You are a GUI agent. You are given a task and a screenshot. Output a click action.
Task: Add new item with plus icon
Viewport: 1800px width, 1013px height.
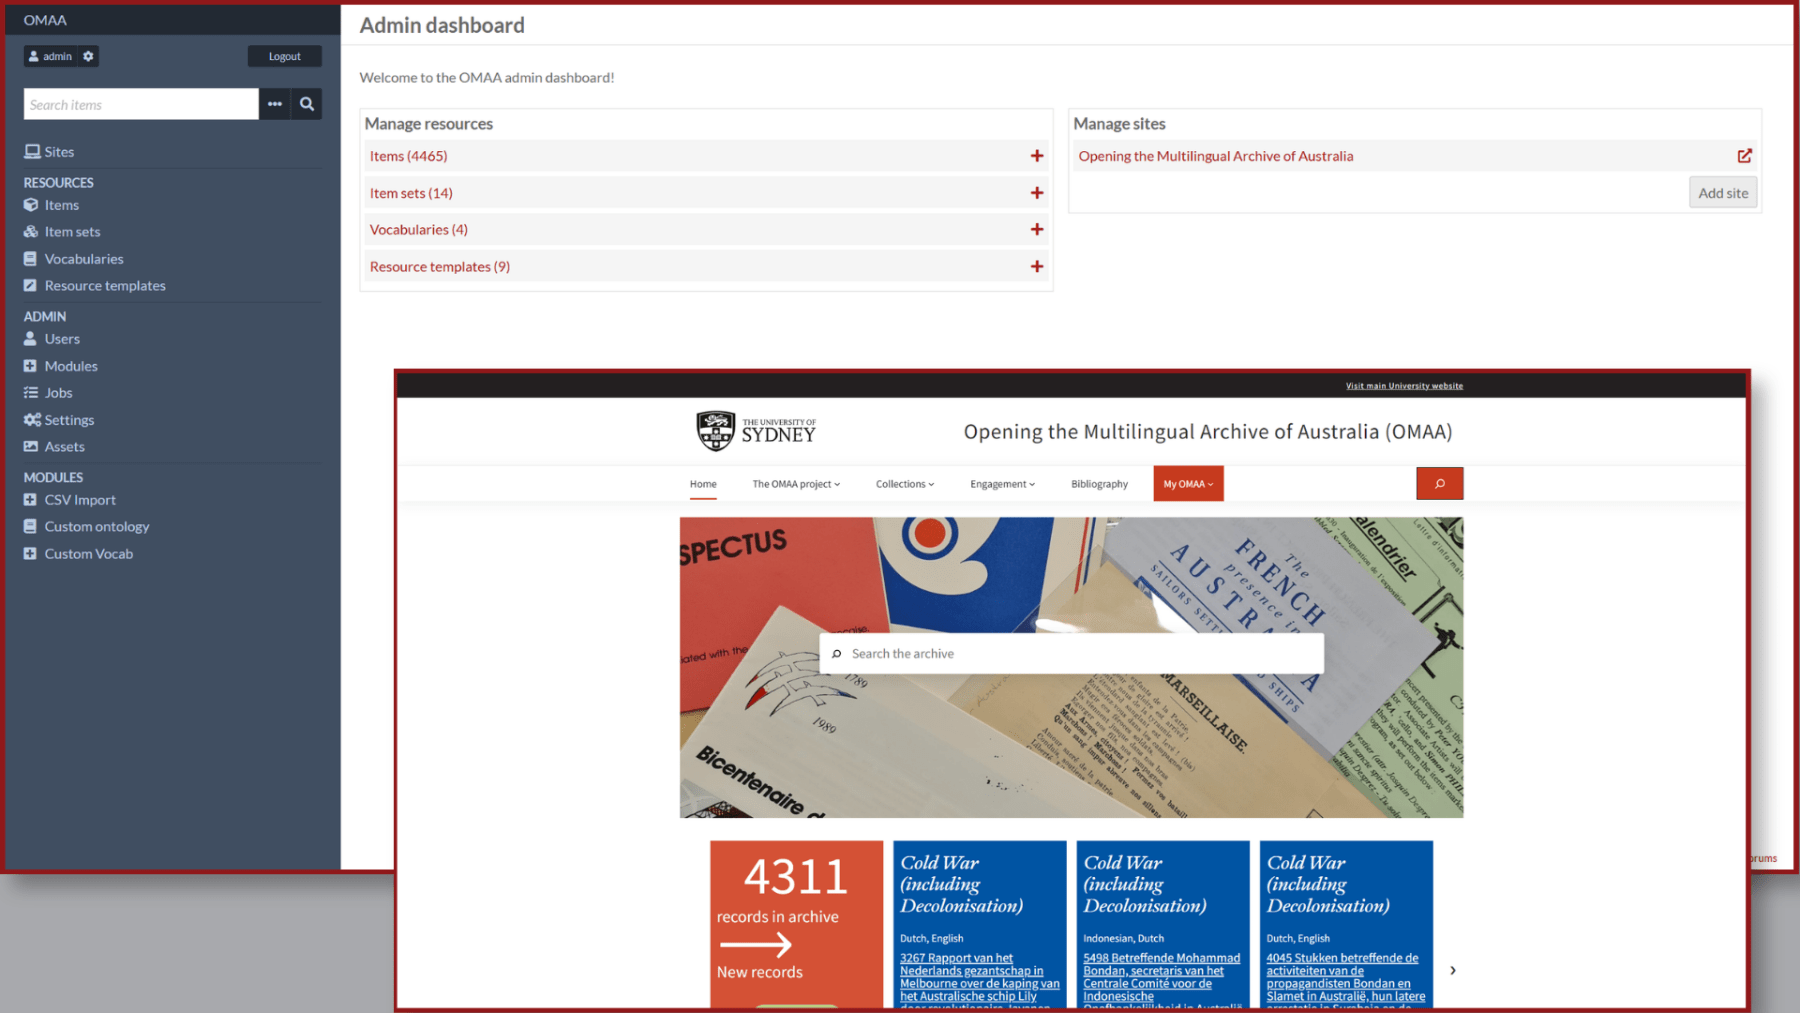pos(1037,156)
